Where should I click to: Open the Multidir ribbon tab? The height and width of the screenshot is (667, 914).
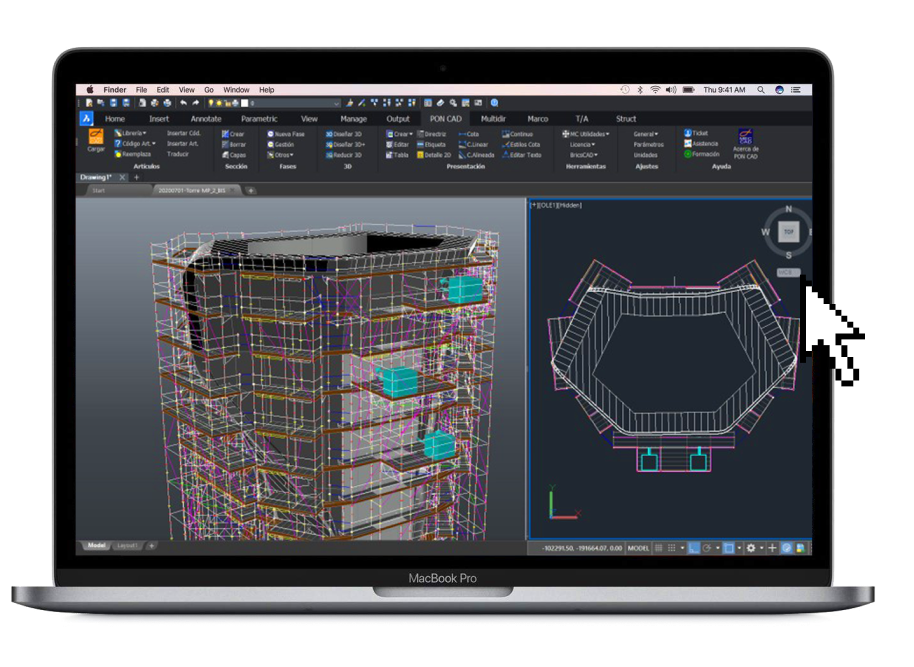(493, 119)
